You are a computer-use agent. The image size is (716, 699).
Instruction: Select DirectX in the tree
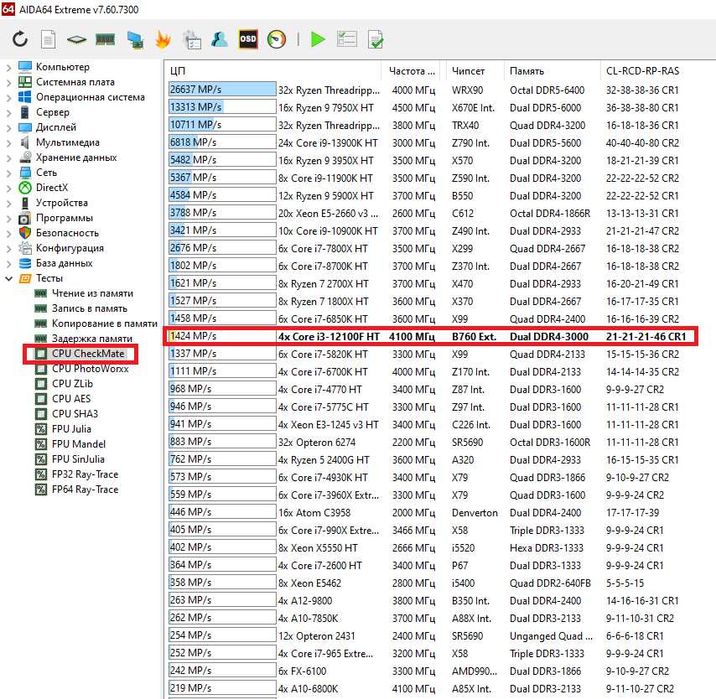(x=52, y=188)
